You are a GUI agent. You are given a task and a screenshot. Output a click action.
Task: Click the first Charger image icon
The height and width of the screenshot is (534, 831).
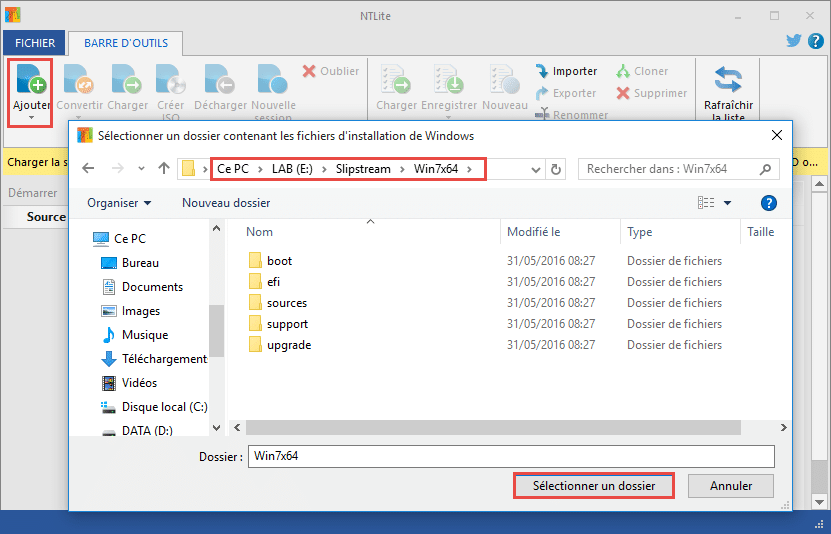127,79
